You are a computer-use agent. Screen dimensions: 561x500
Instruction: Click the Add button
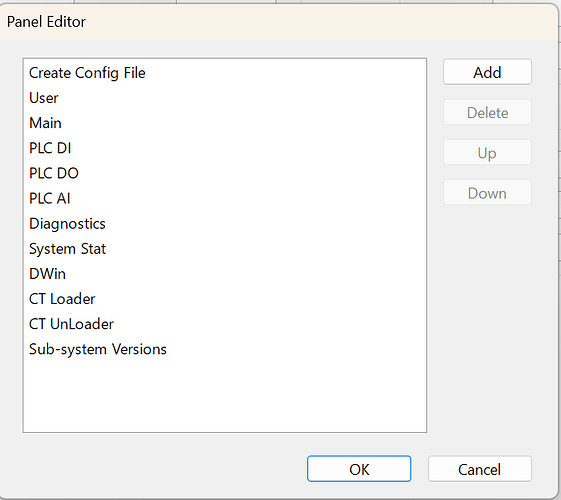coord(487,72)
